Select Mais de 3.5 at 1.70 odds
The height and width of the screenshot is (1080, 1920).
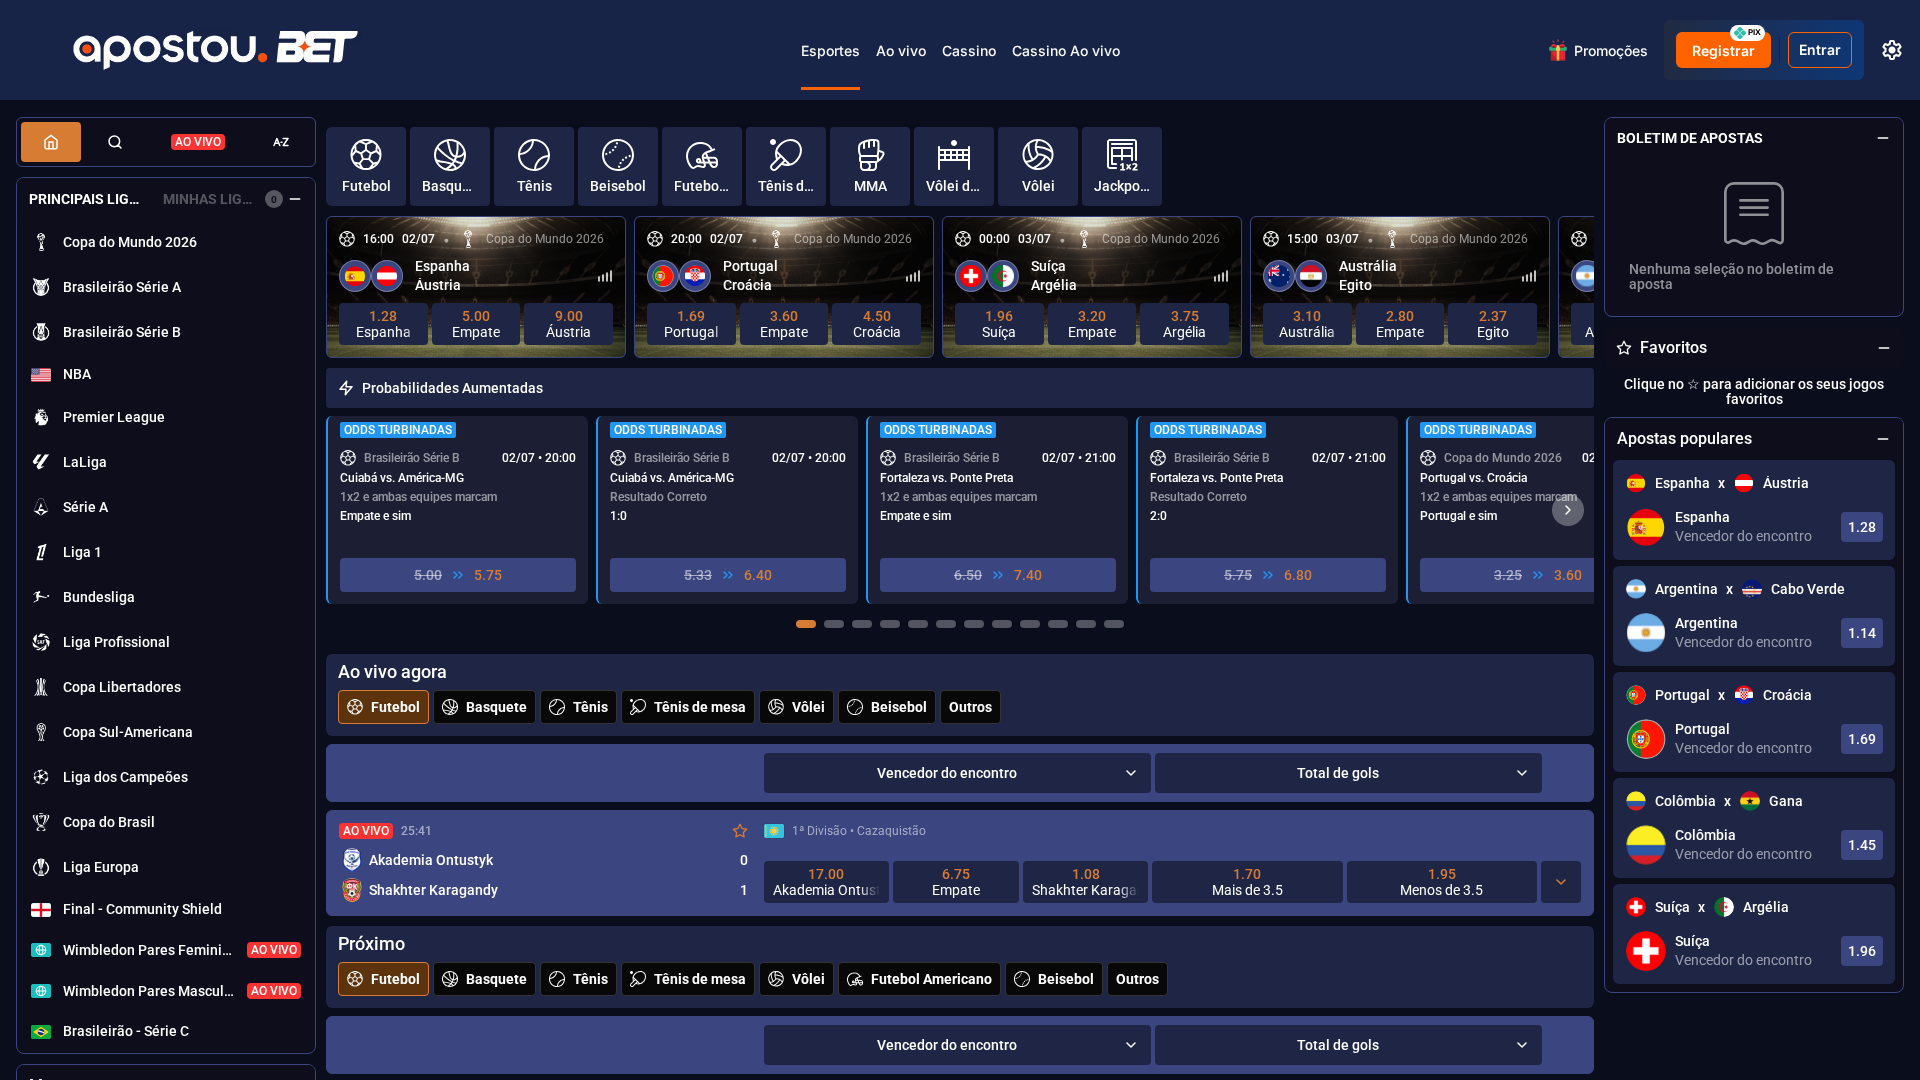pos(1247,882)
